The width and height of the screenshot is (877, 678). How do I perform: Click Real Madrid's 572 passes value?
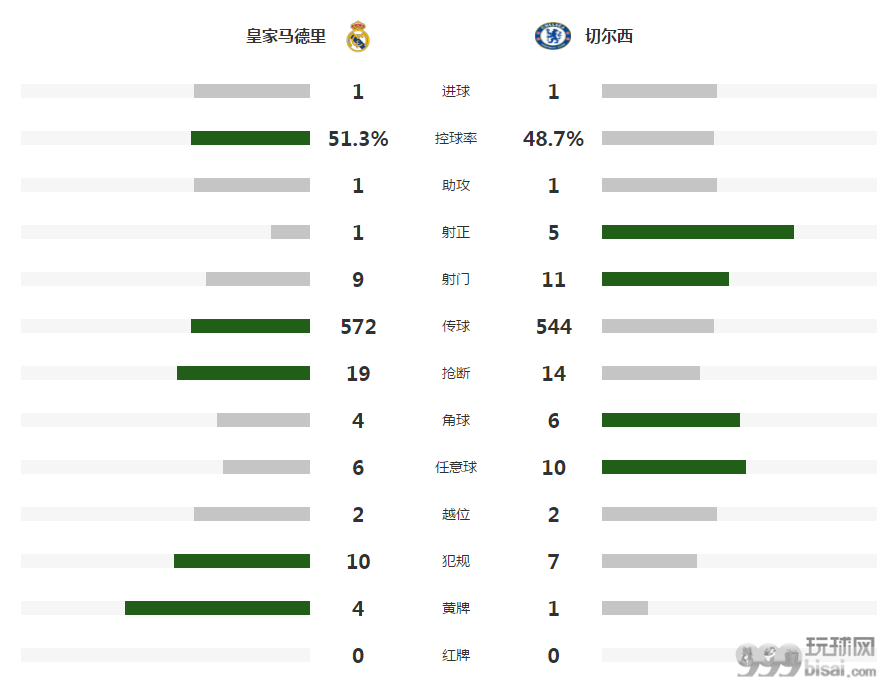(359, 326)
